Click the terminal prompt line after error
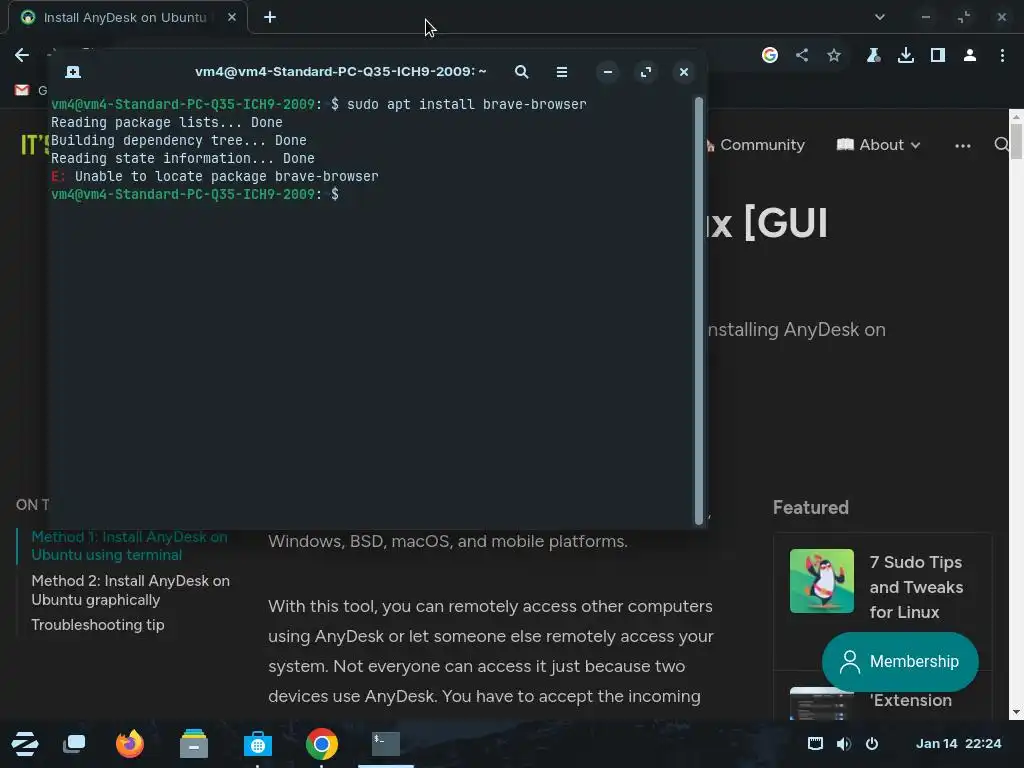 (195, 194)
